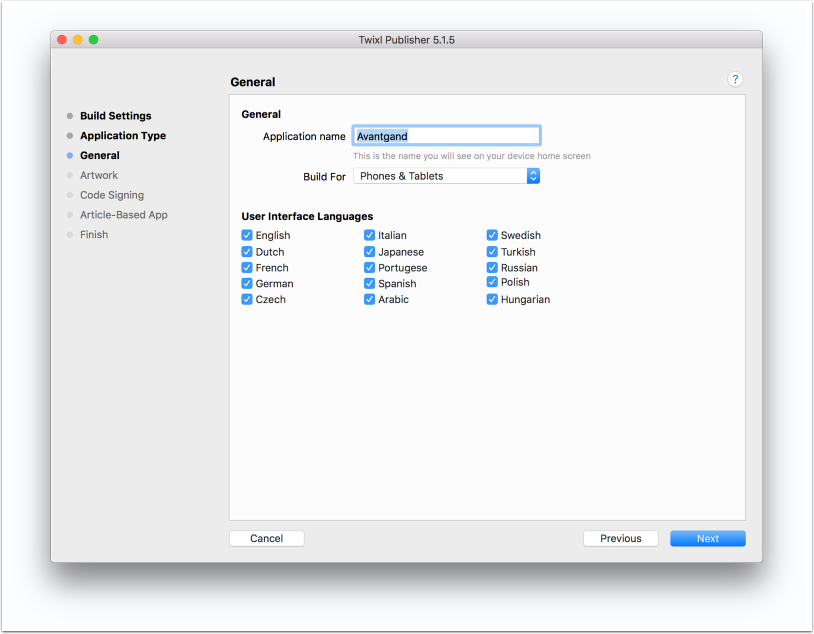Select the Article-Based App step
The image size is (814, 634).
124,215
